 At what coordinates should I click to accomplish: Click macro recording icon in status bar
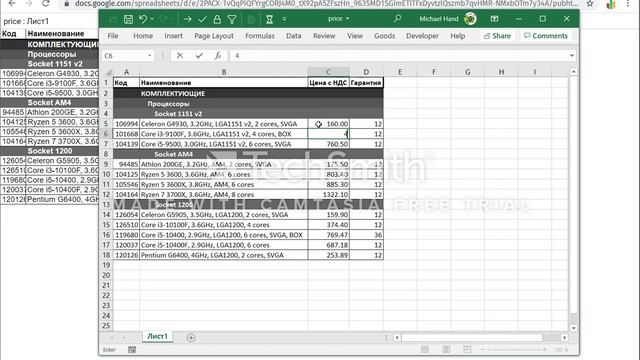(x=132, y=350)
